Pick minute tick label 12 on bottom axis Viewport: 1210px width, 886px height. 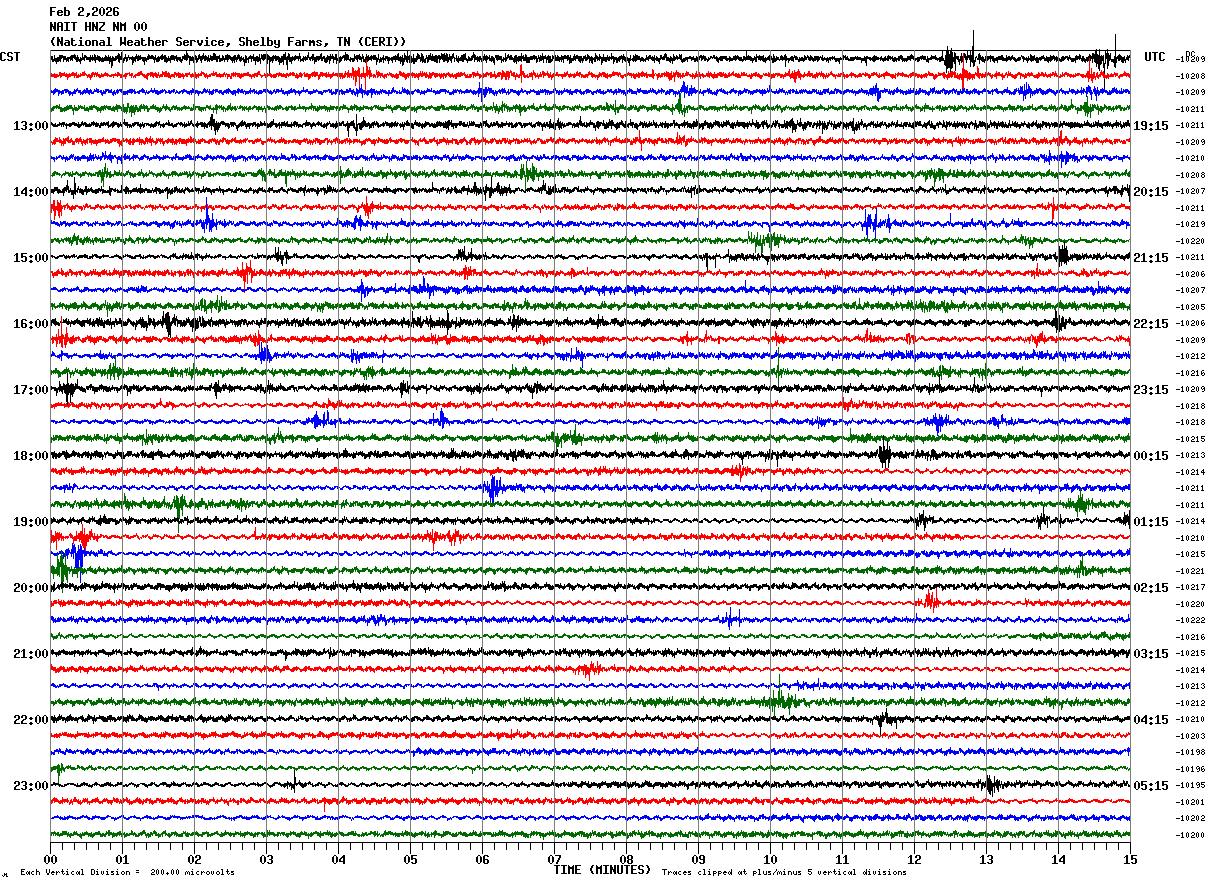pos(914,859)
